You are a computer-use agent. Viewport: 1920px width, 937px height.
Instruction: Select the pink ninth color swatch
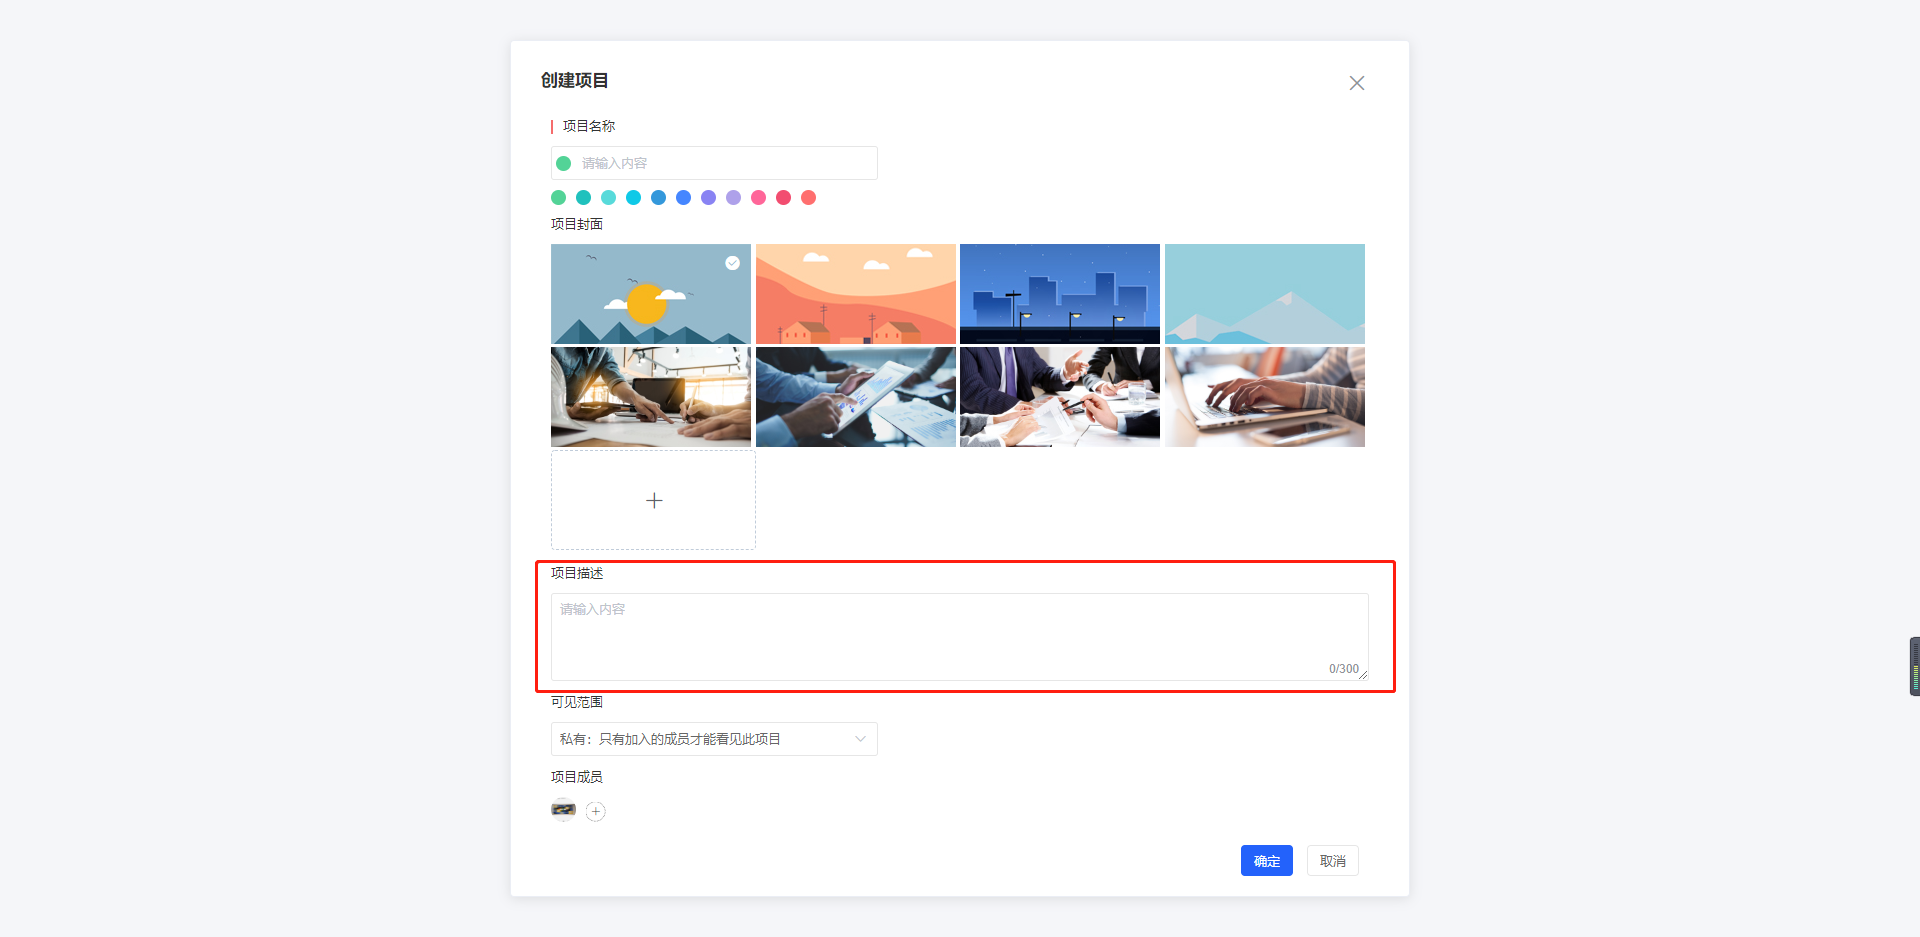pyautogui.click(x=759, y=198)
